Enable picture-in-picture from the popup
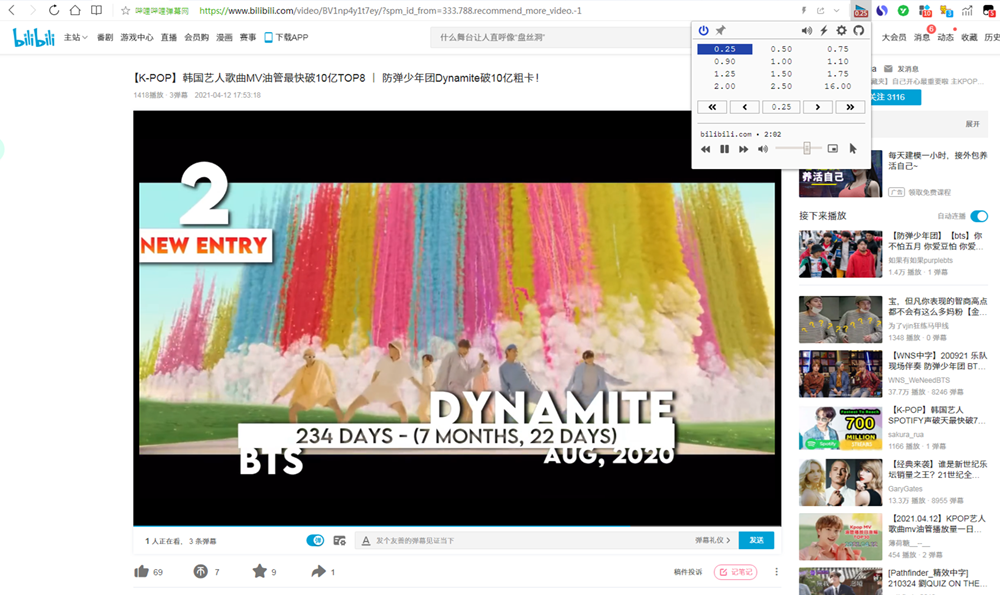1000x595 pixels. coord(833,149)
